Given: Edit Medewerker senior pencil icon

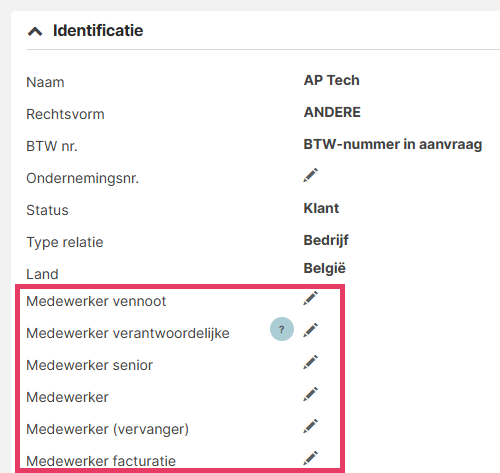Looking at the screenshot, I should (x=310, y=362).
